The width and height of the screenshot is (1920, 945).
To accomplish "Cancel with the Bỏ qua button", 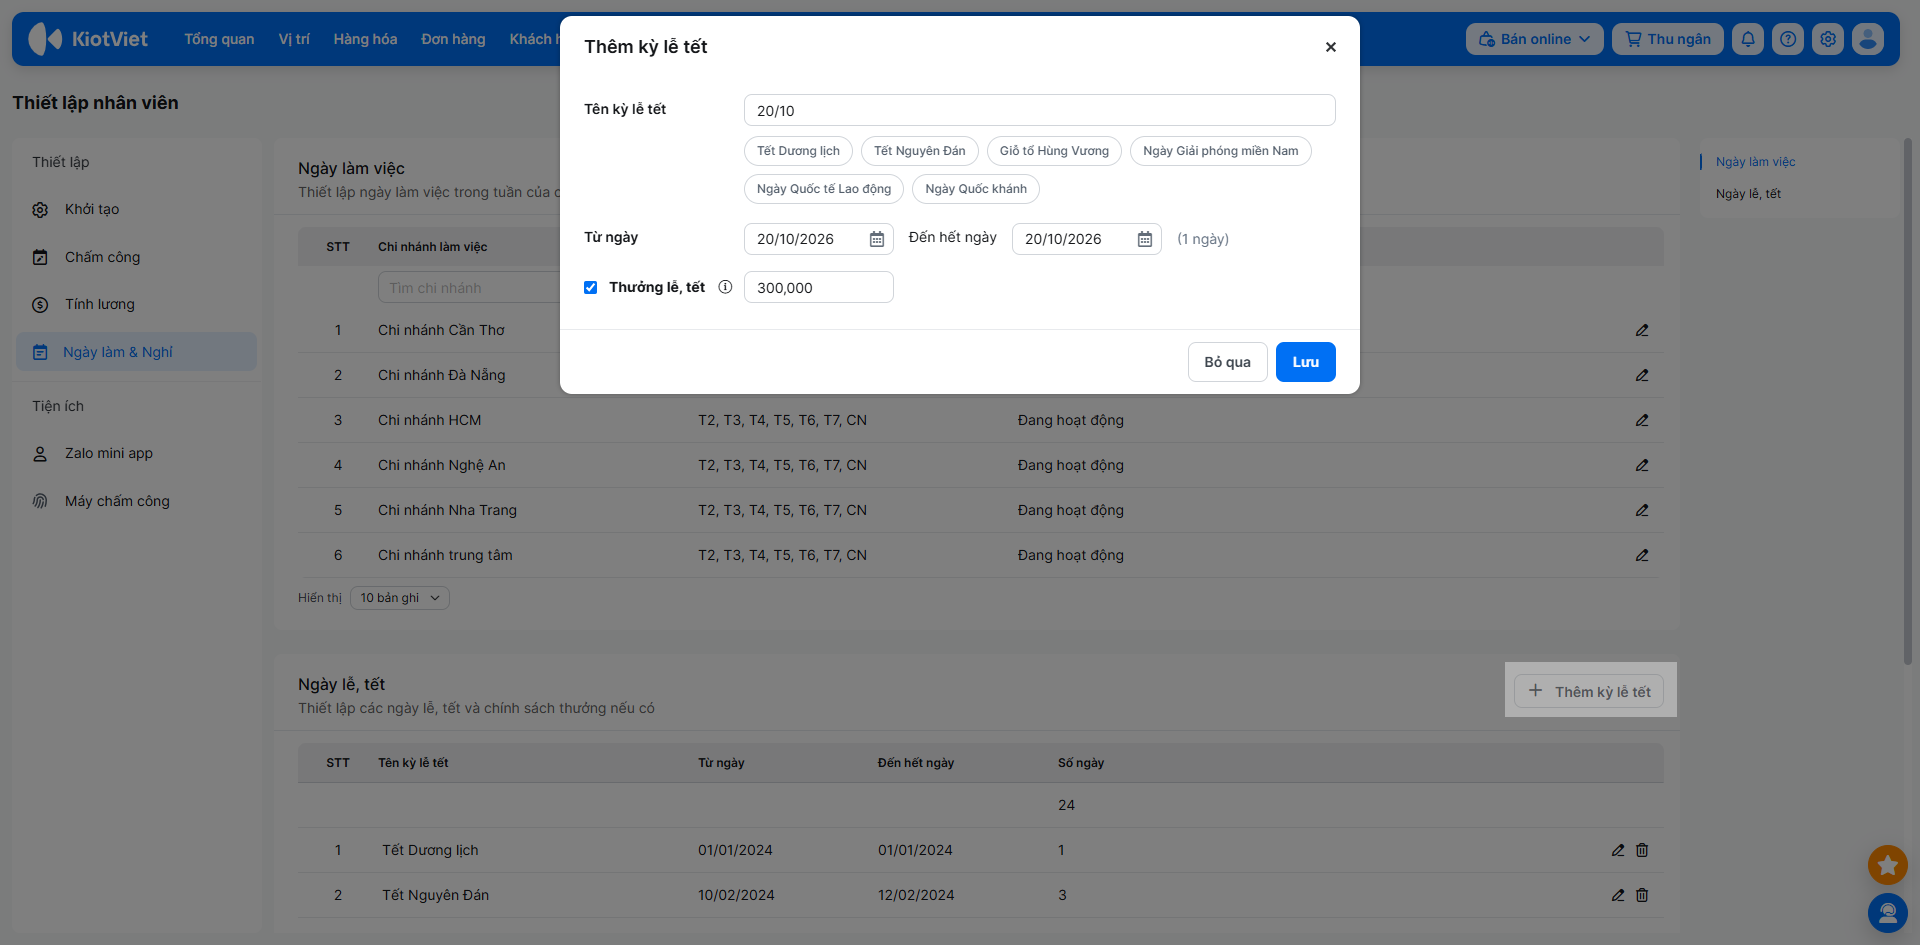I will pyautogui.click(x=1227, y=362).
